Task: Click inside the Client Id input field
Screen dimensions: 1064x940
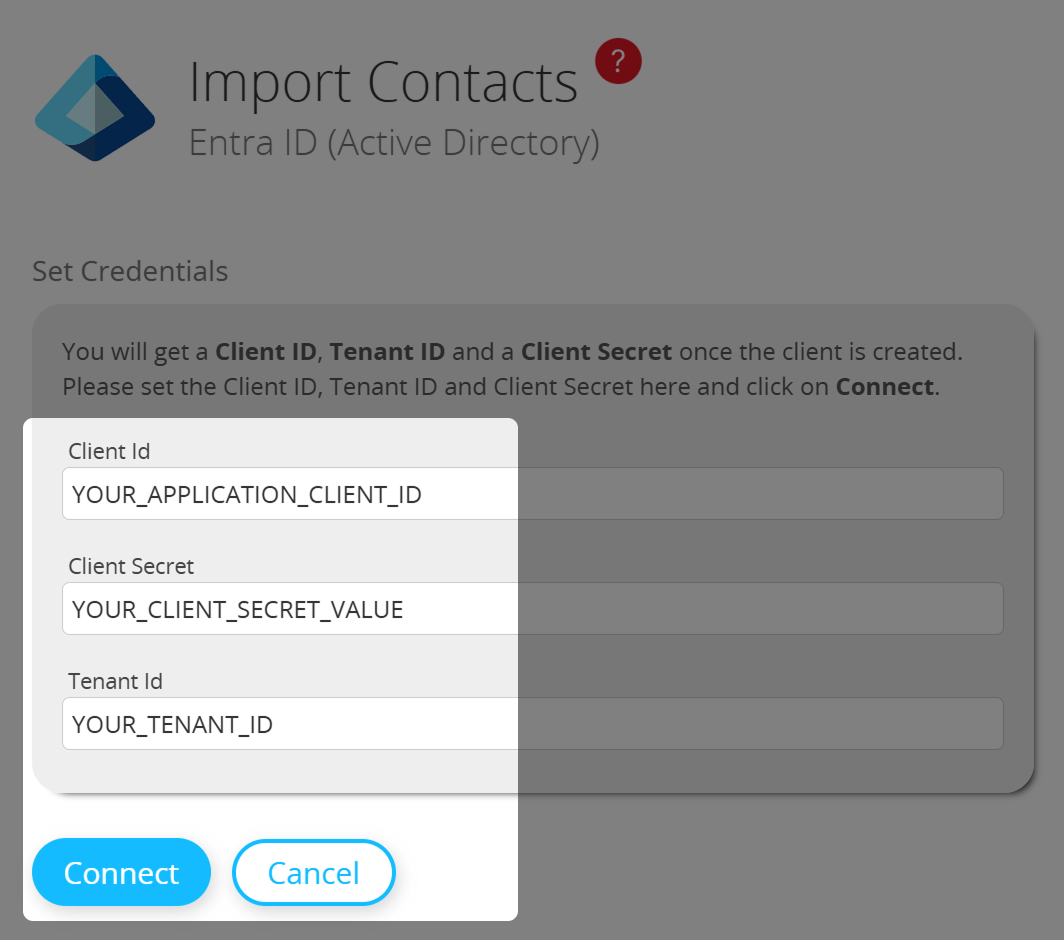Action: pos(300,493)
